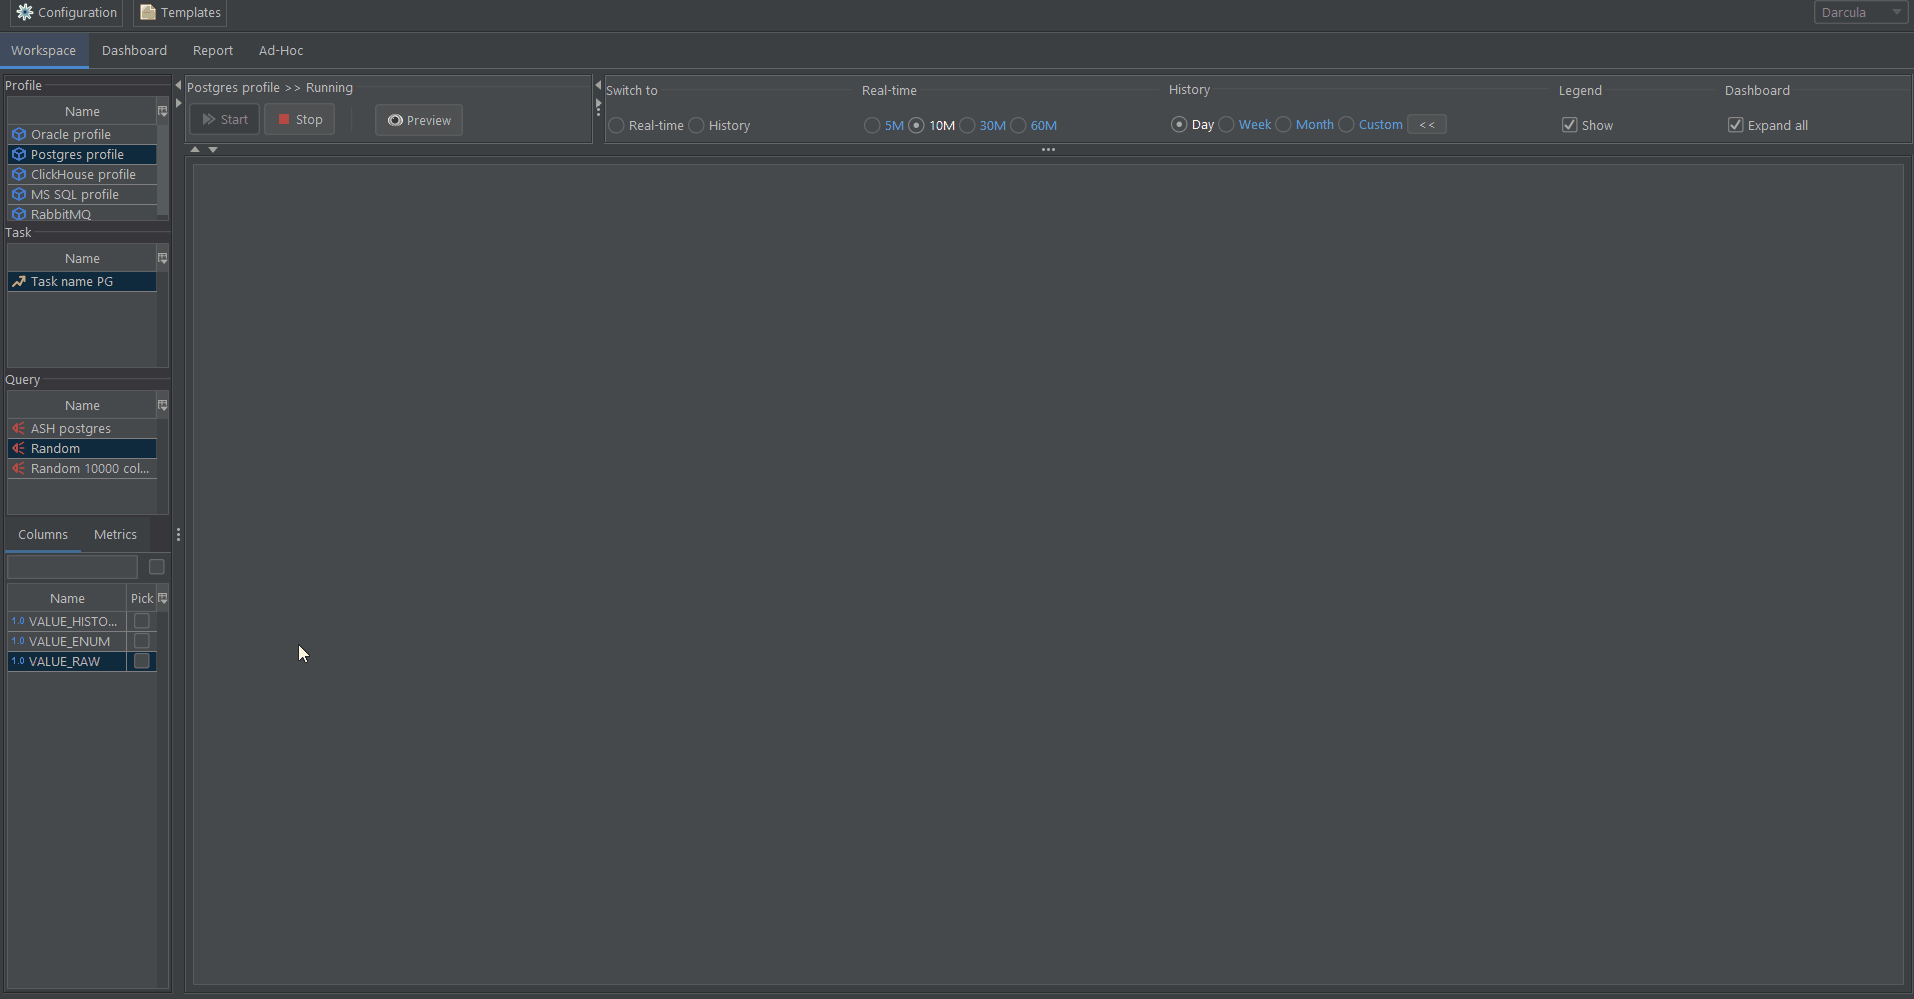Click the VALUE_ENUM numeric type icon
Screen dimensions: 1914x999
coord(18,641)
